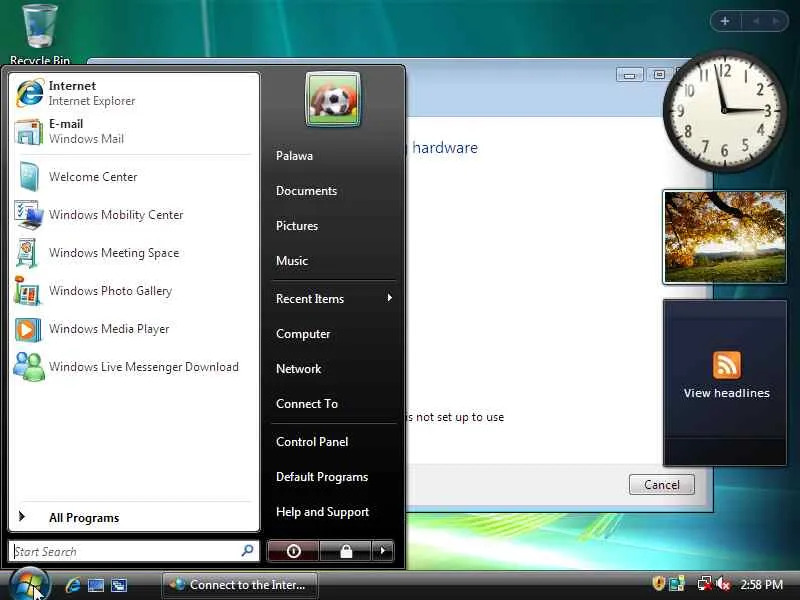Open Palawa user folder

click(x=294, y=156)
